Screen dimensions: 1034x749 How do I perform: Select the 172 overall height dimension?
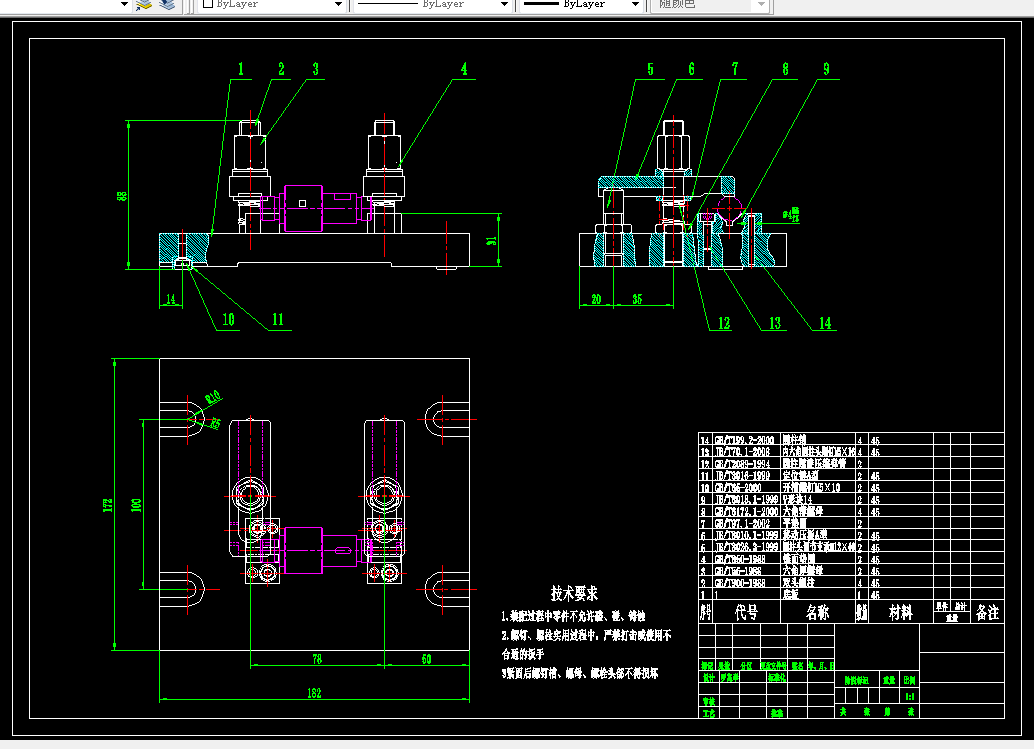pos(107,505)
